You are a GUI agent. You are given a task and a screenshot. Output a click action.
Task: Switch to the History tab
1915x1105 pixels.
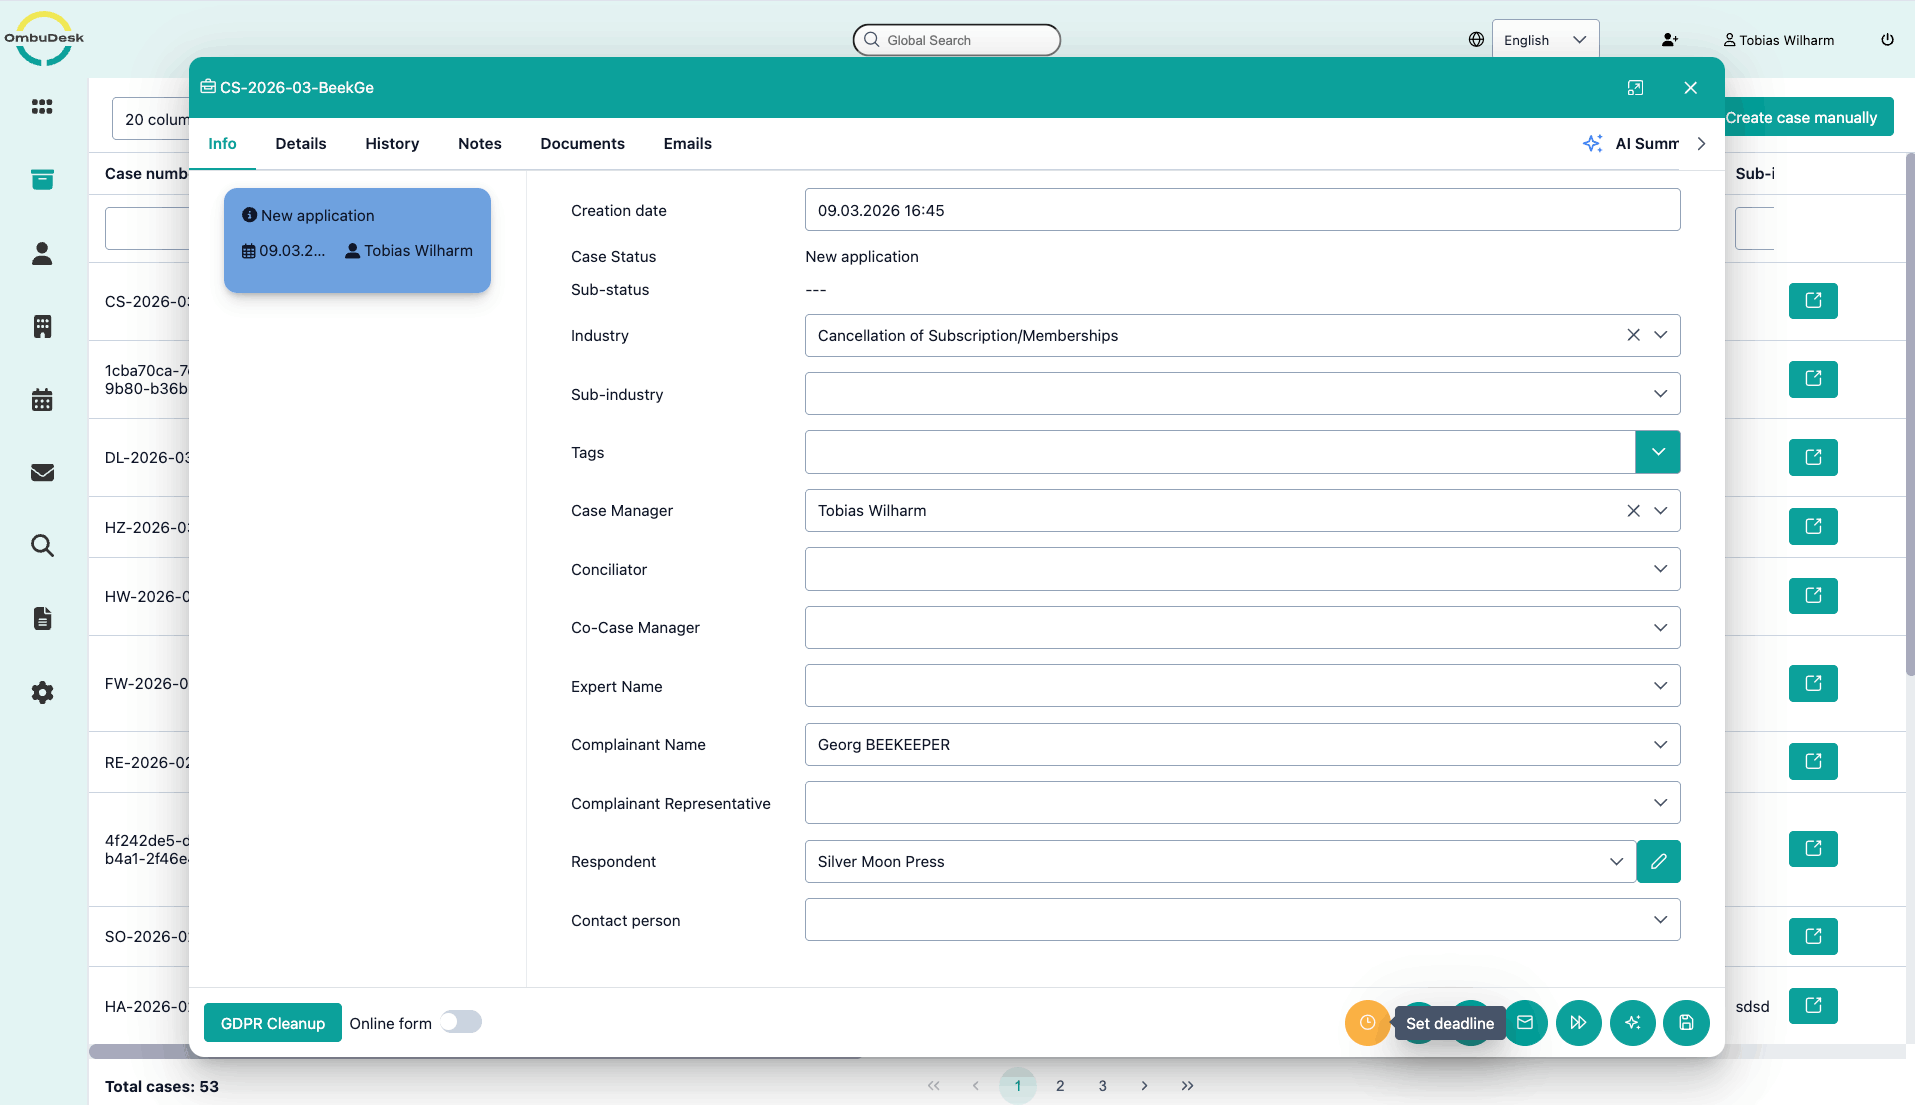point(392,144)
